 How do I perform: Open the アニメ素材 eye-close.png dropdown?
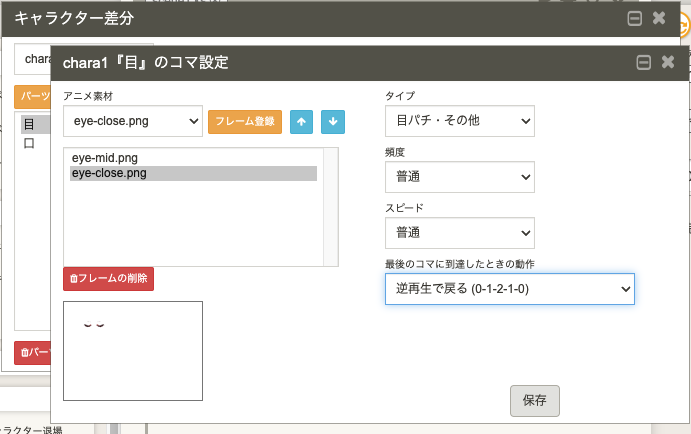point(132,122)
